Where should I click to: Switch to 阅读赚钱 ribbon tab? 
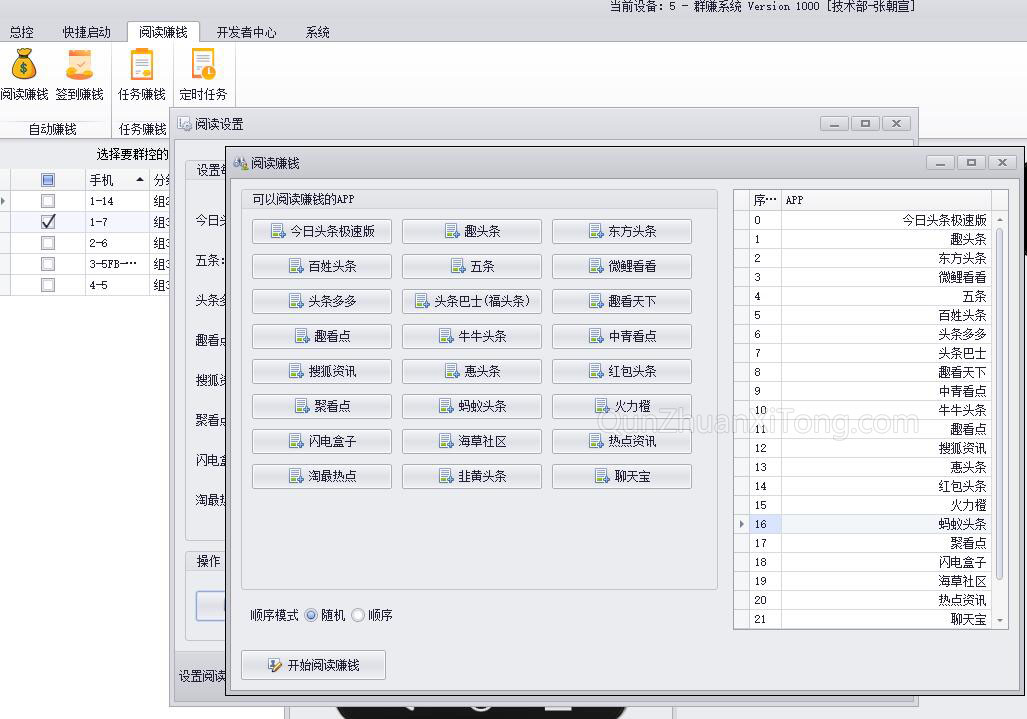point(163,32)
